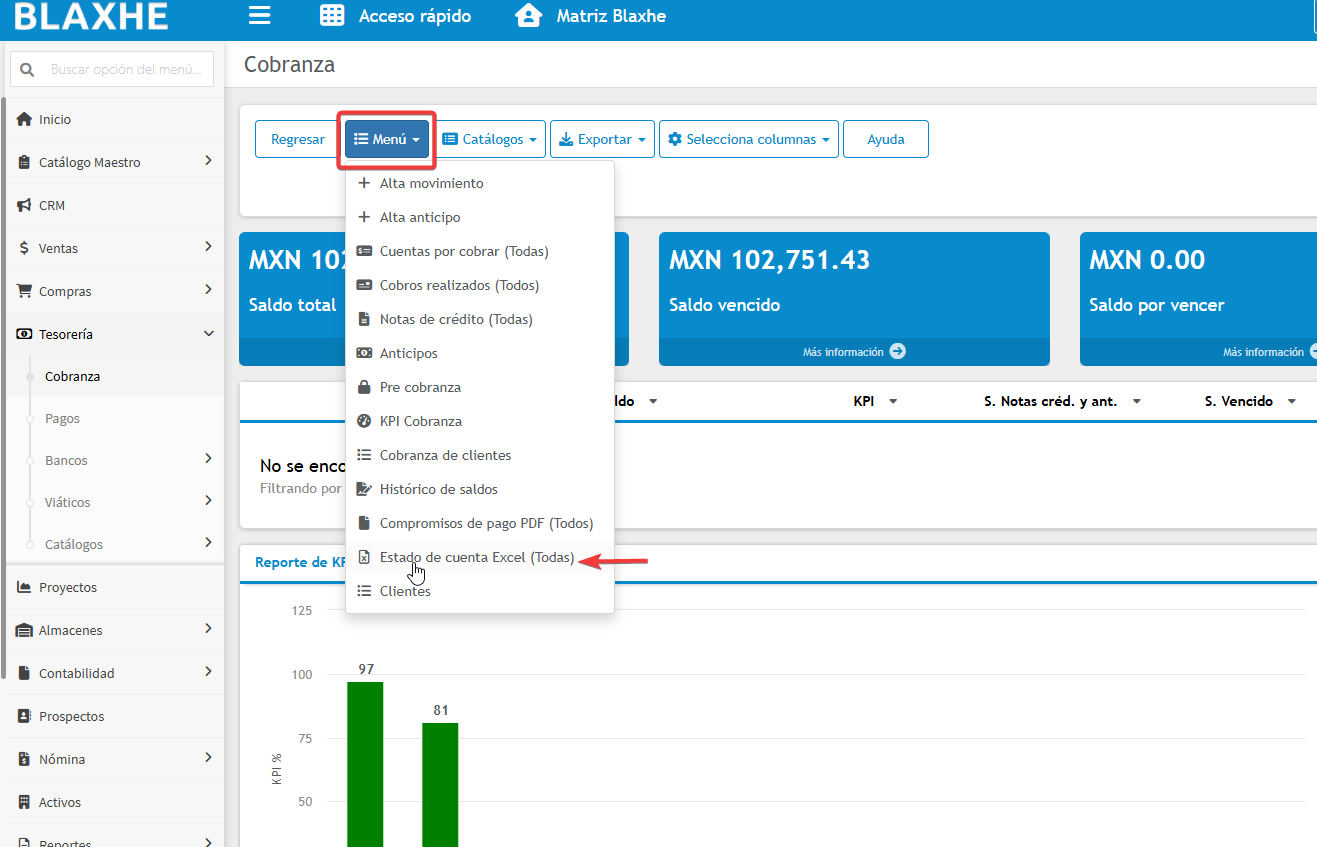Select Cuentas por cobrar (Todas)
This screenshot has height=847, width=1317.
click(479, 252)
